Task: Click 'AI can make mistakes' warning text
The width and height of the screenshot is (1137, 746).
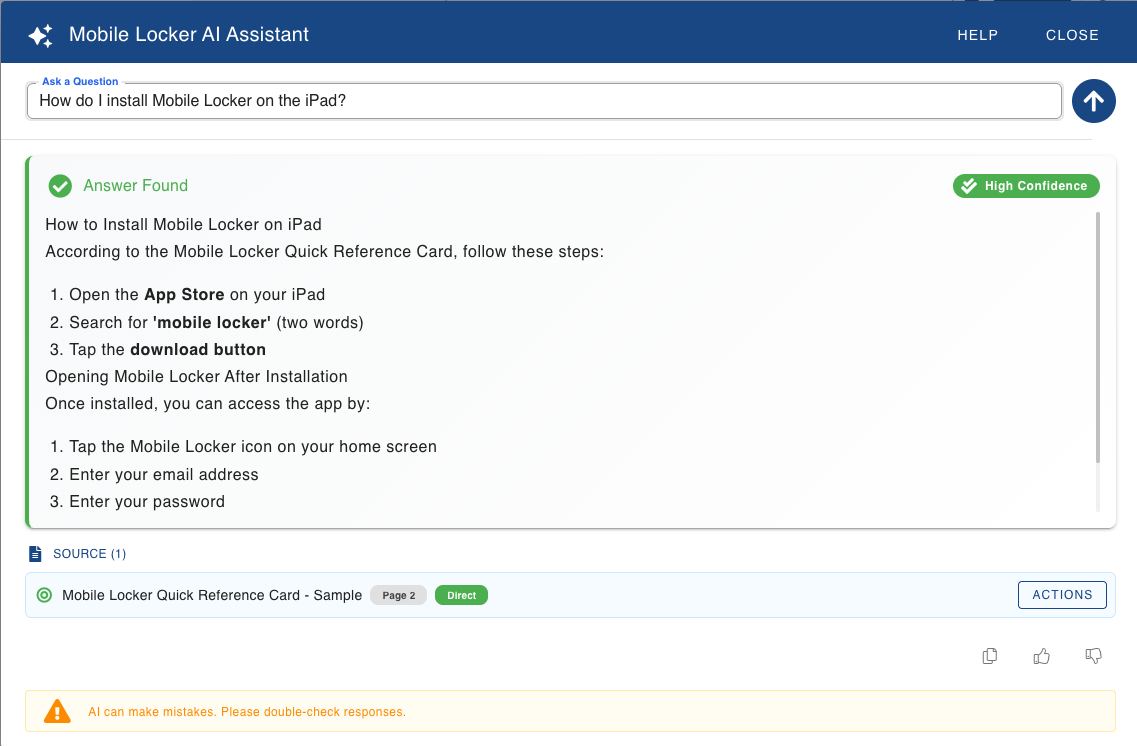Action: tap(247, 712)
